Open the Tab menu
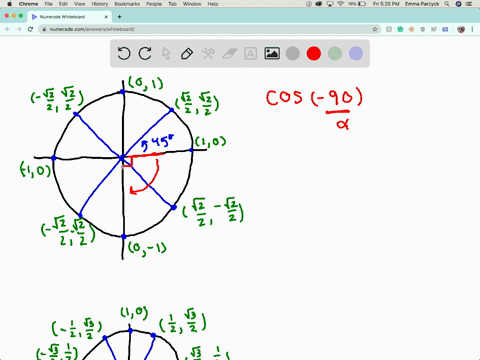480x360 pixels. click(x=172, y=4)
